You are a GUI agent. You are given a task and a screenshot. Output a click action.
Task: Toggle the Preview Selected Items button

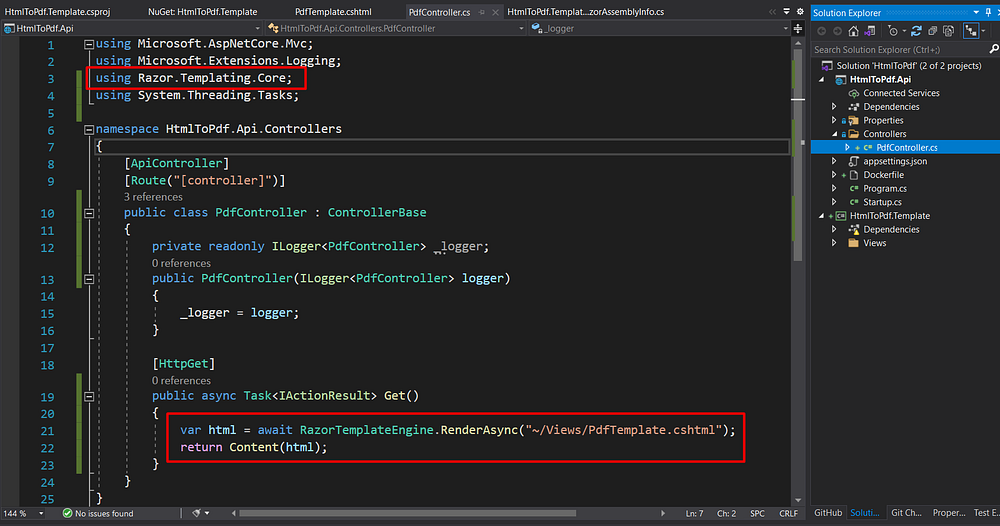(973, 31)
